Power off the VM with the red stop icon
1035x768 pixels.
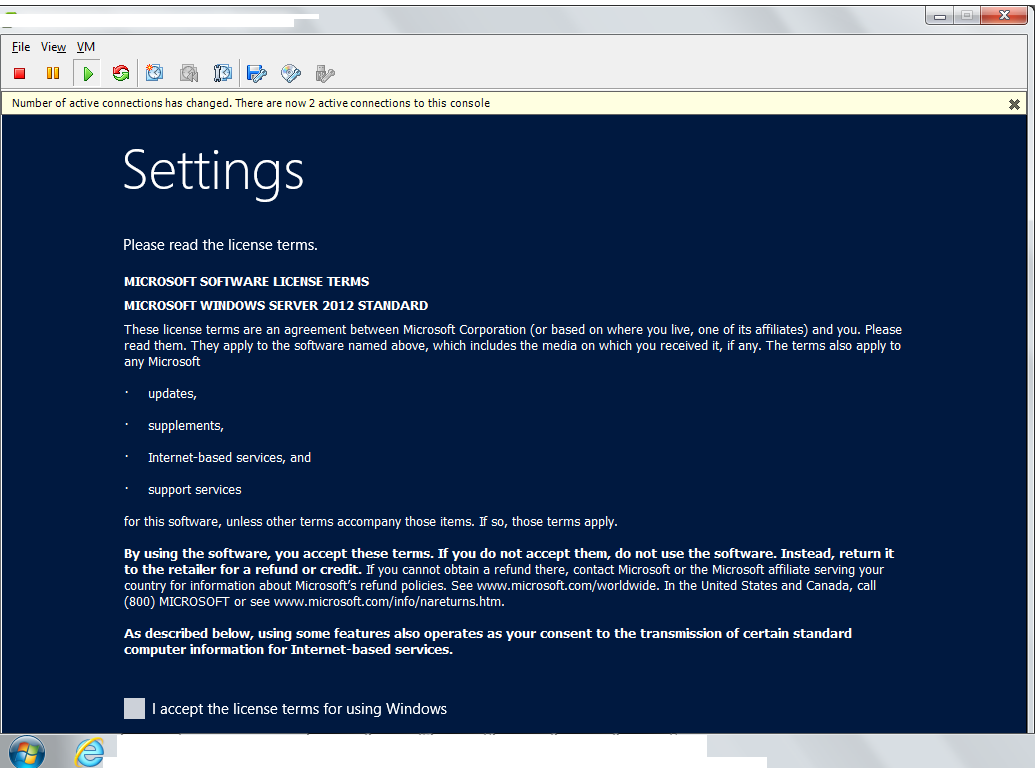[x=20, y=73]
